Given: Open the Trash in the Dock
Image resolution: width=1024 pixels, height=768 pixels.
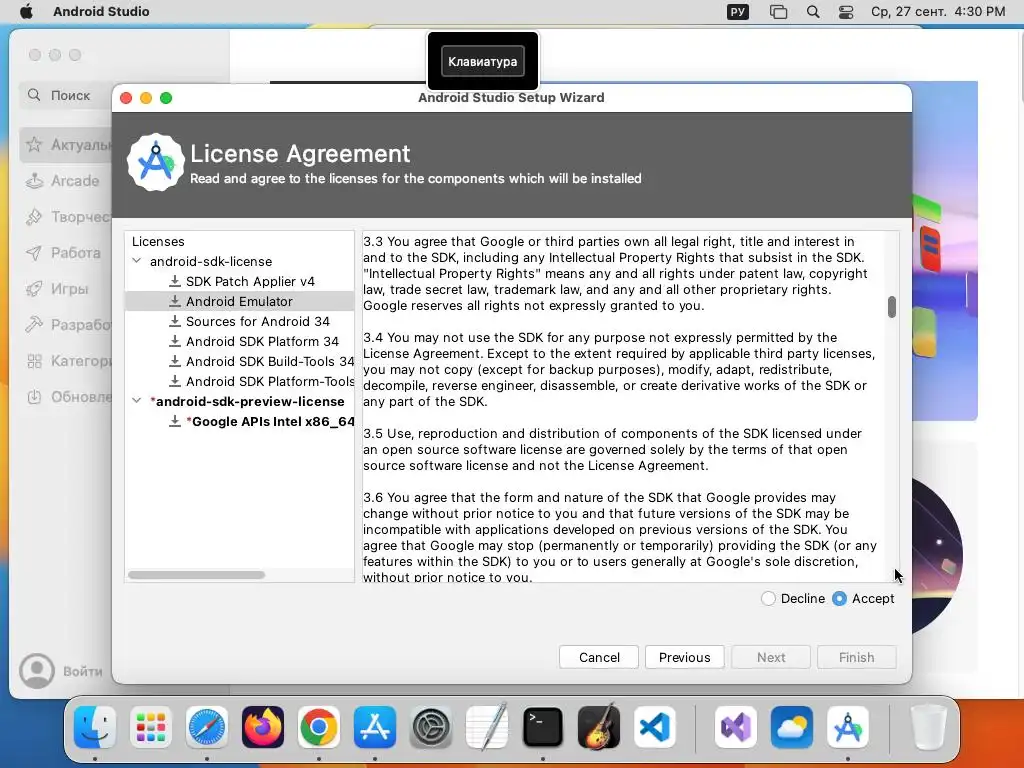Looking at the screenshot, I should 928,727.
